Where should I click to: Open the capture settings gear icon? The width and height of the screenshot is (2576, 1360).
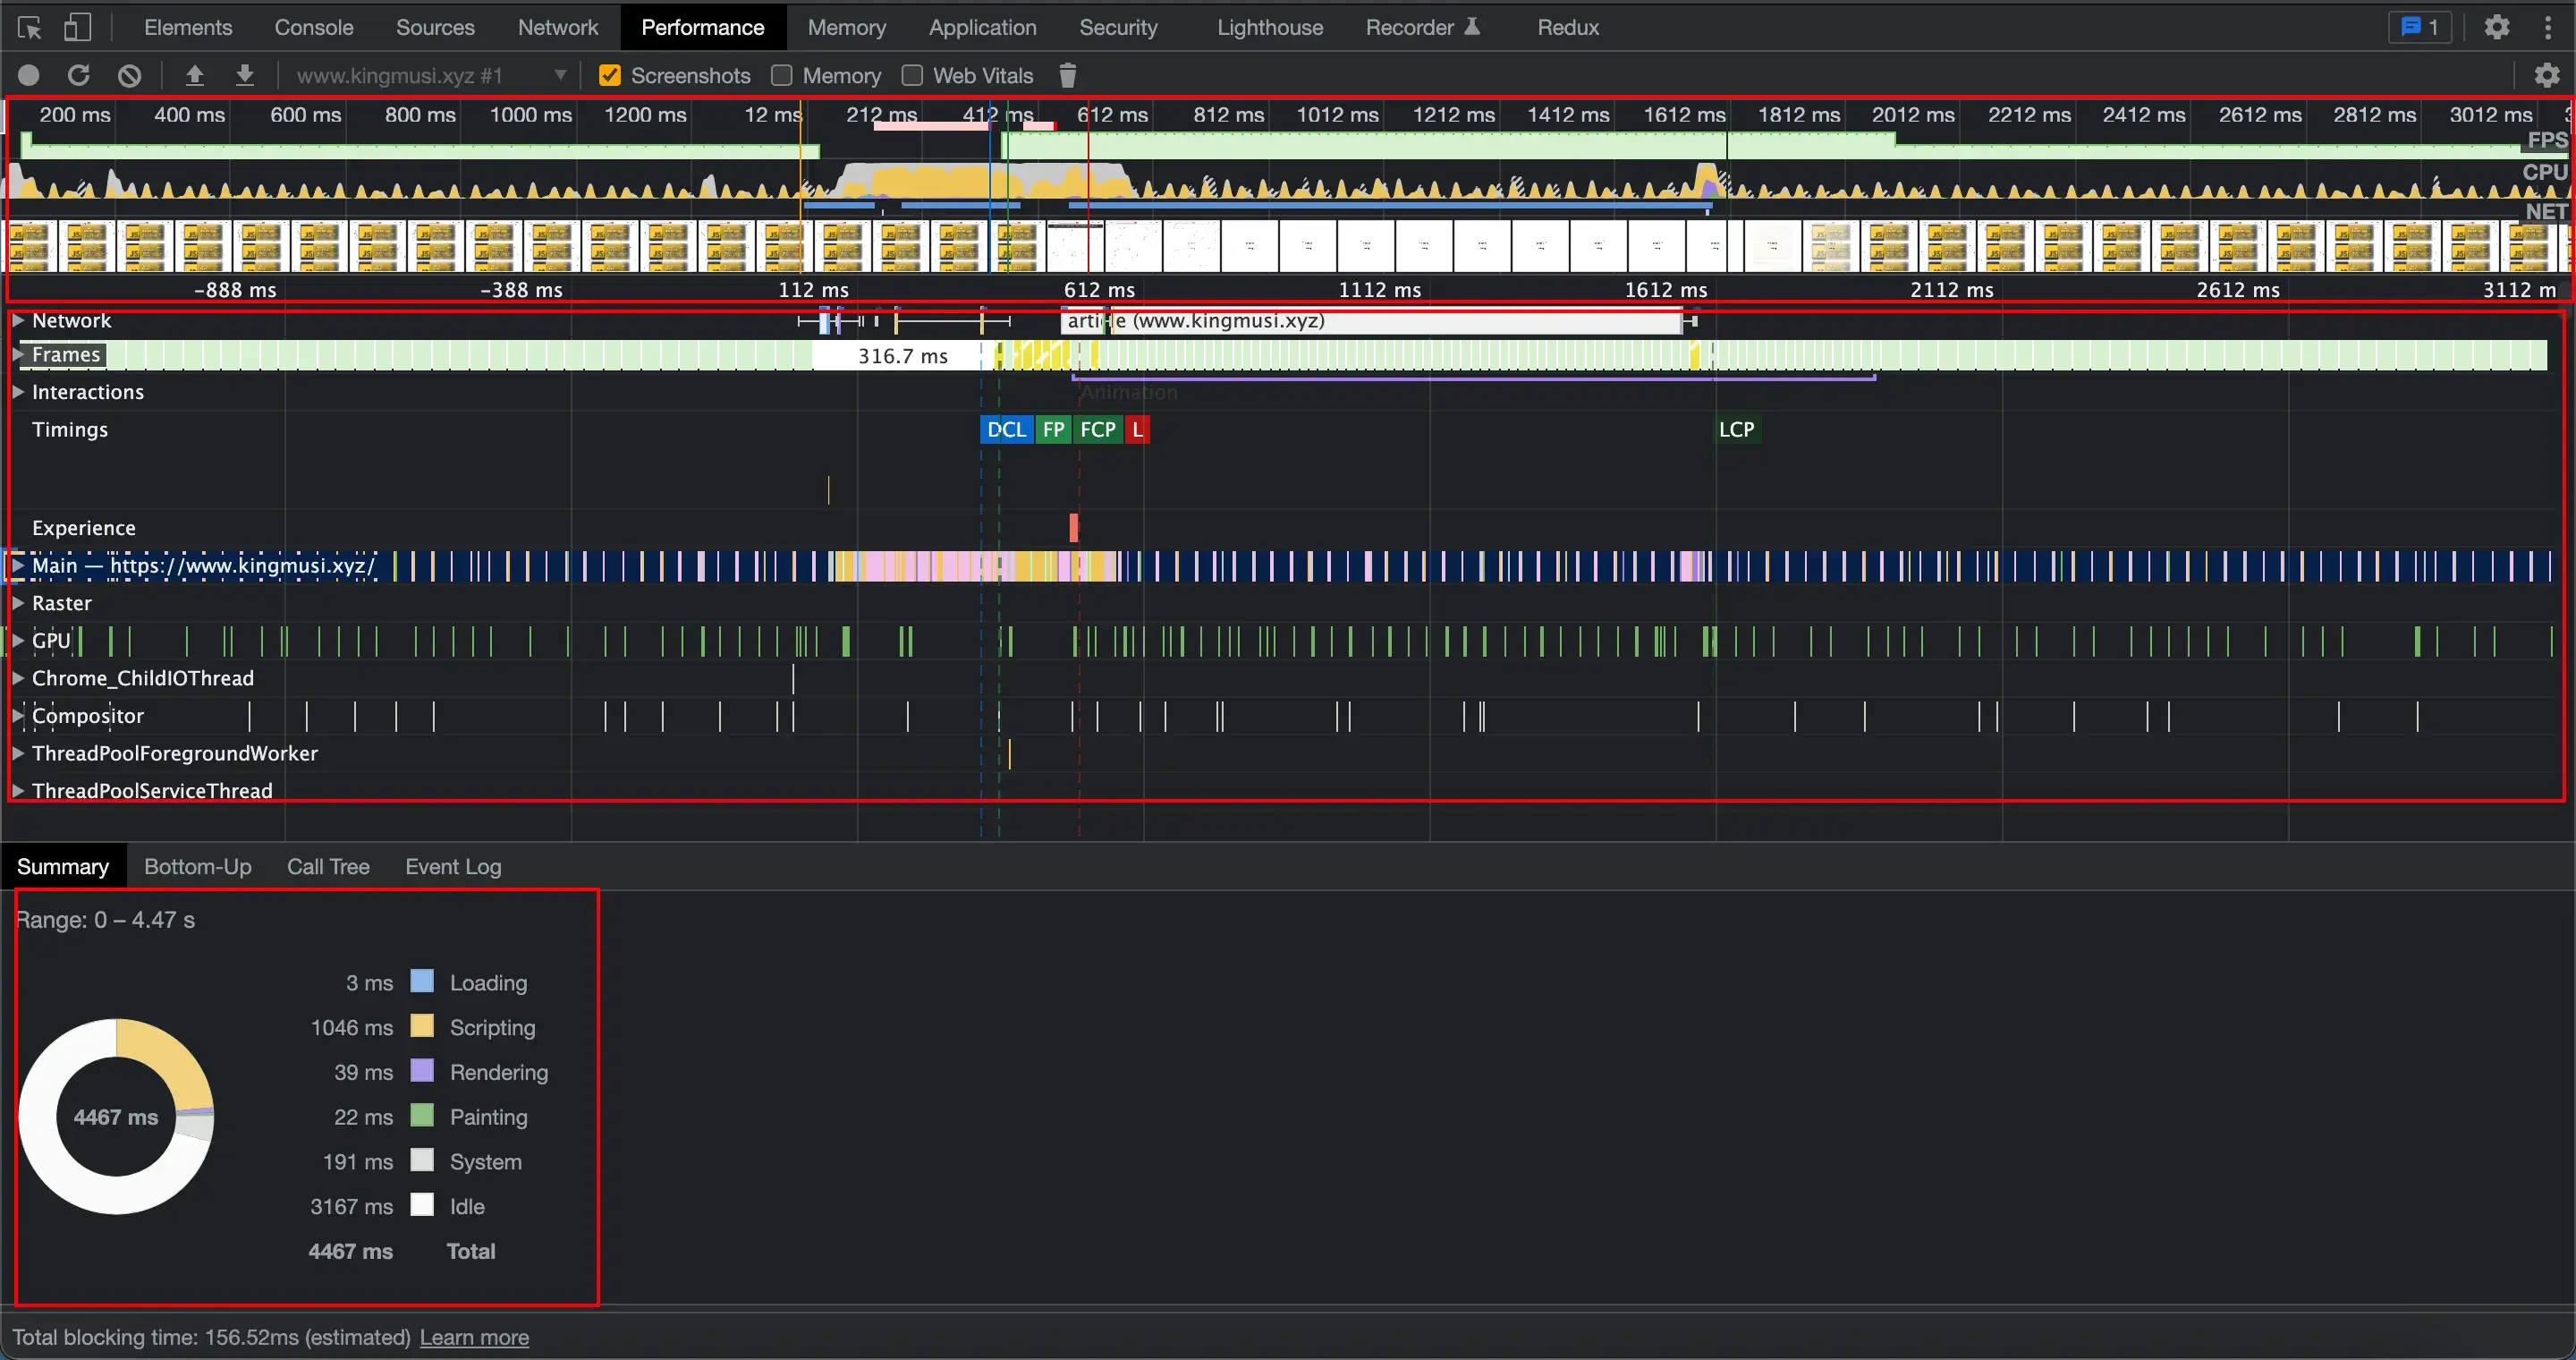(2546, 75)
